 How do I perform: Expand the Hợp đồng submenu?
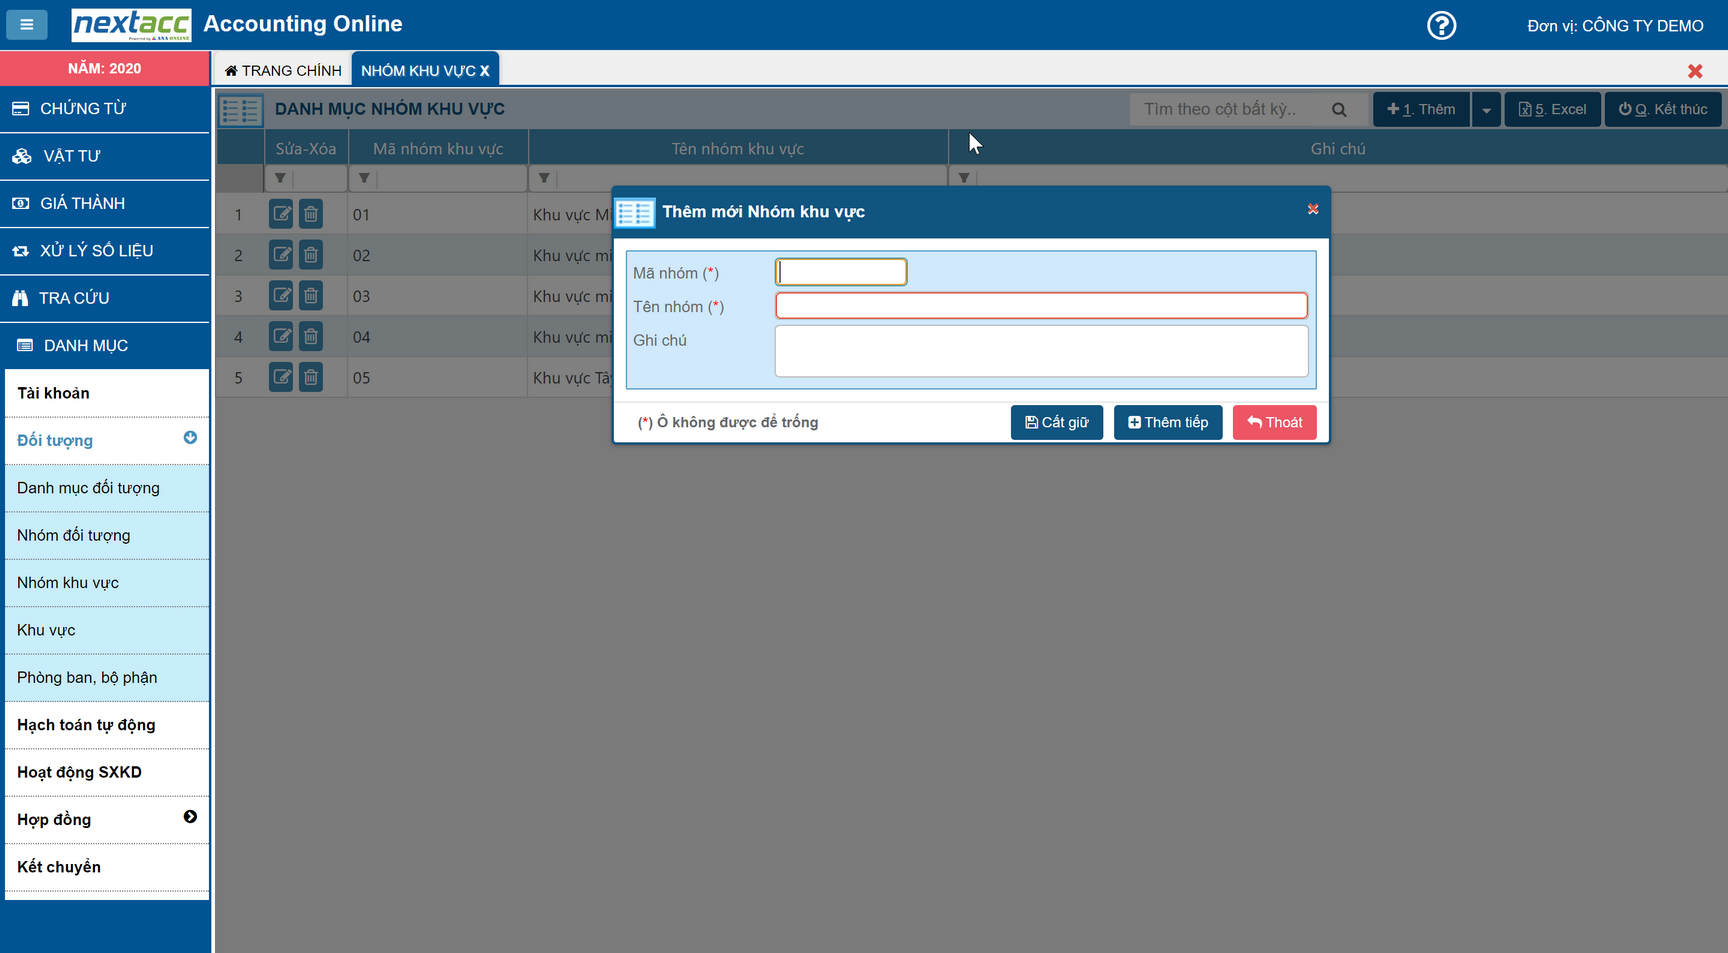click(x=190, y=817)
